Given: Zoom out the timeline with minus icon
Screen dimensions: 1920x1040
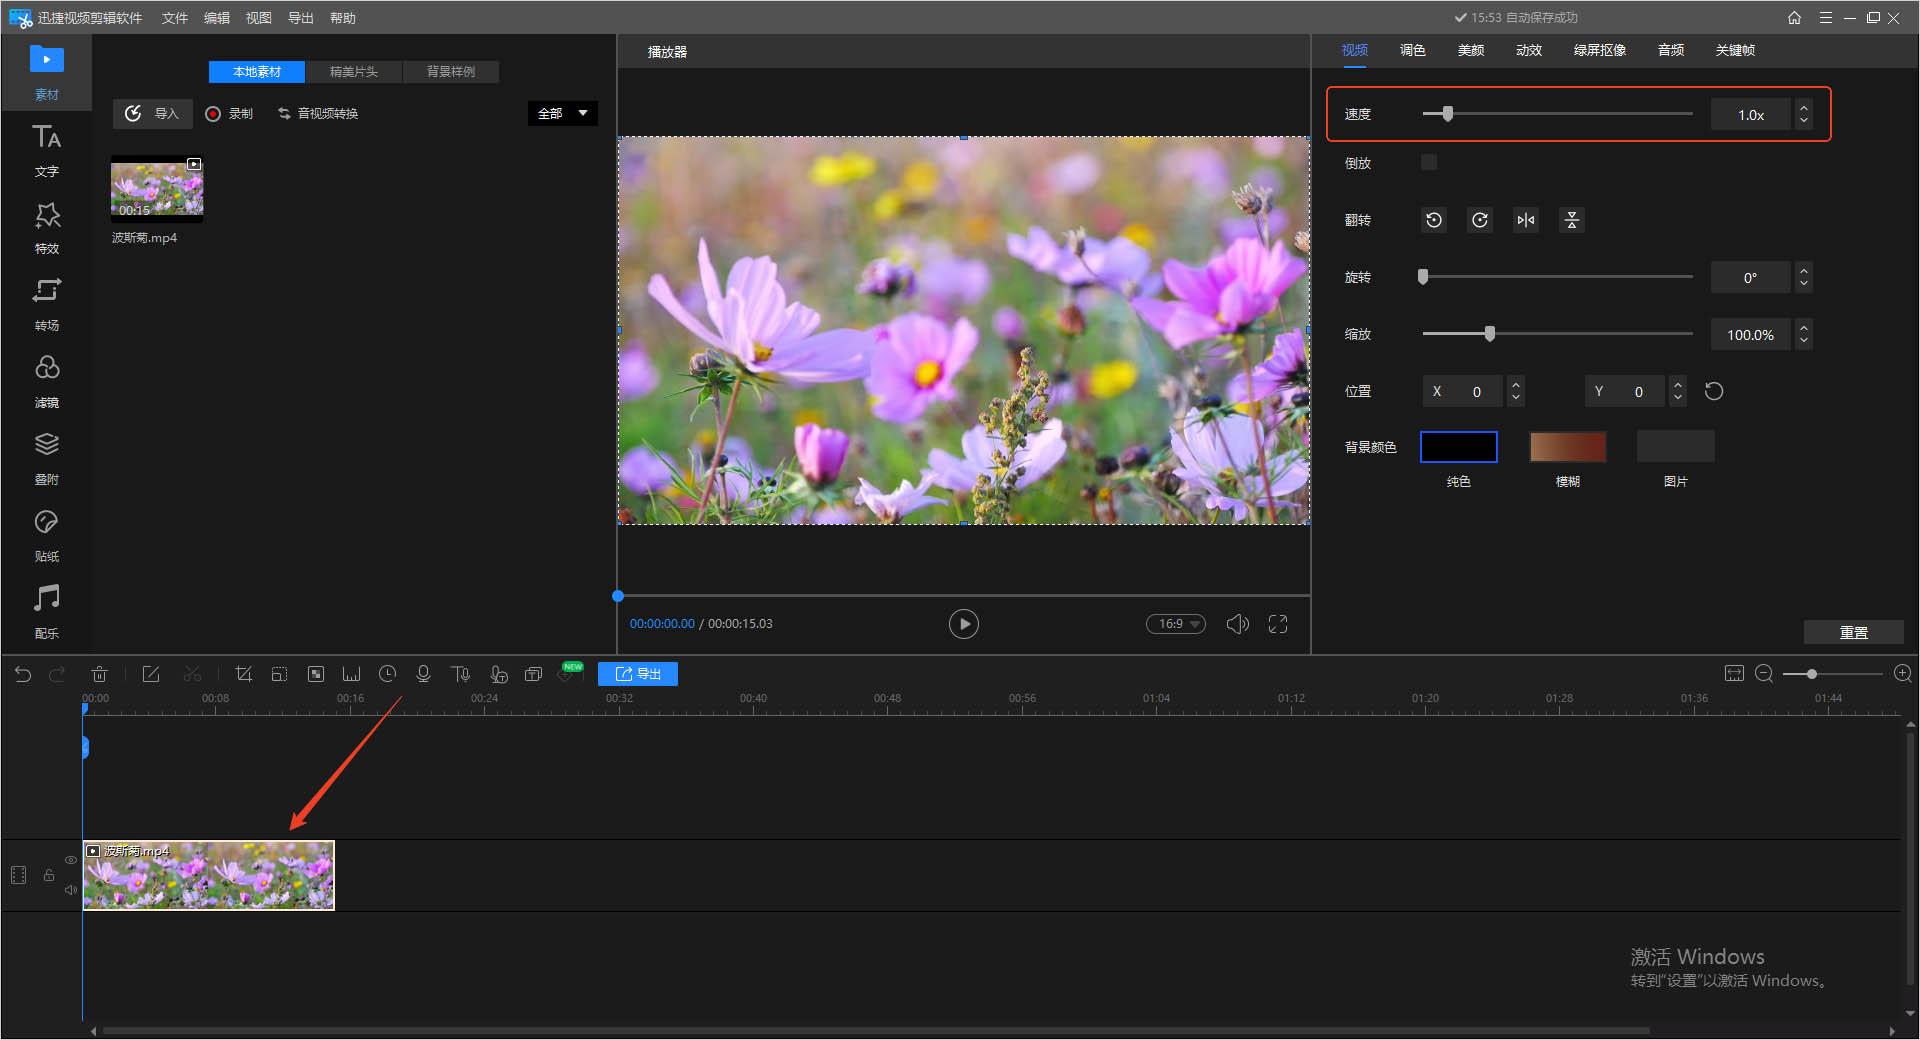Looking at the screenshot, I should [1764, 674].
